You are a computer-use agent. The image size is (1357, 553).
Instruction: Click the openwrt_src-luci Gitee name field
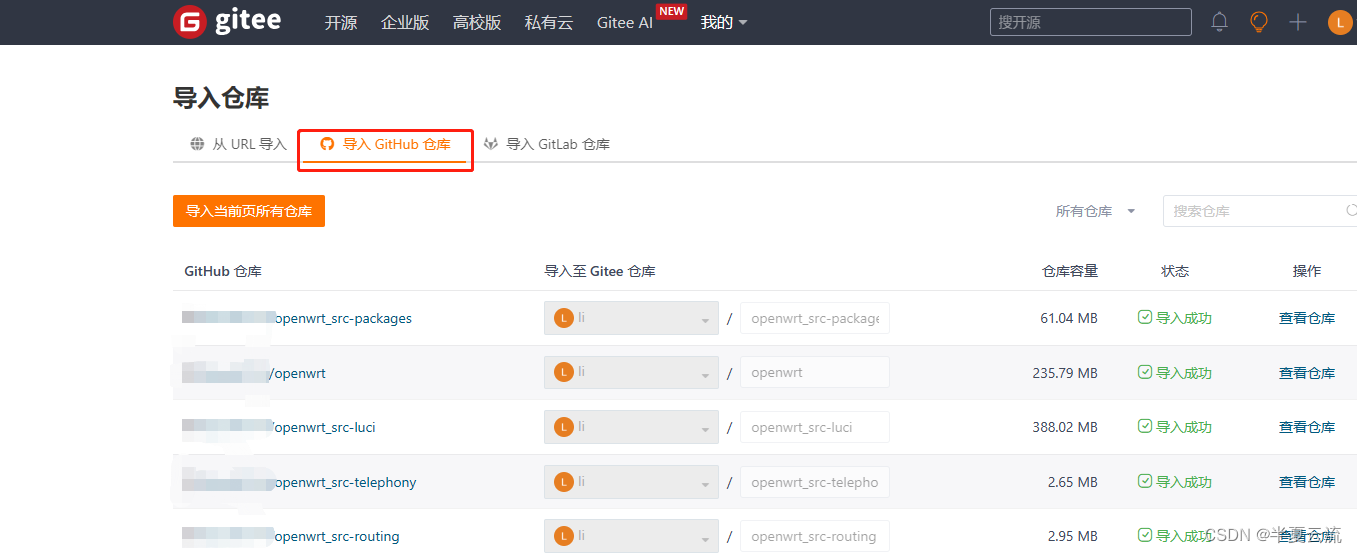point(815,427)
